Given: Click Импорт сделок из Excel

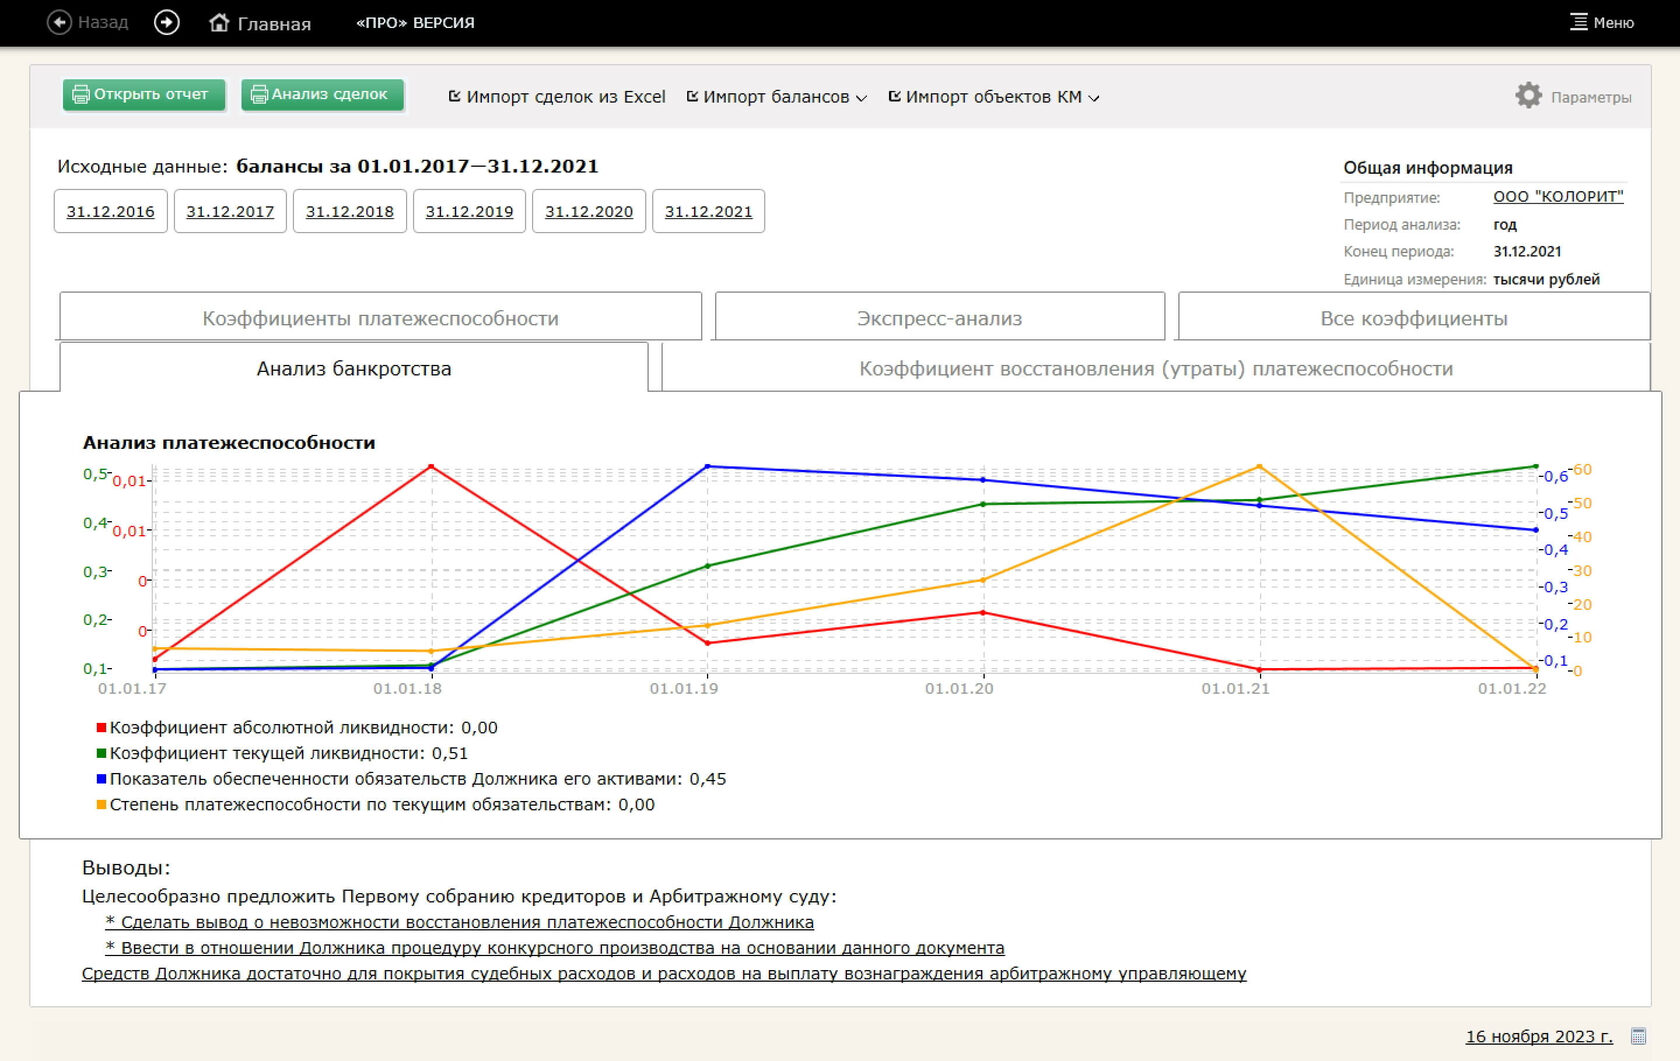Looking at the screenshot, I should click(565, 97).
